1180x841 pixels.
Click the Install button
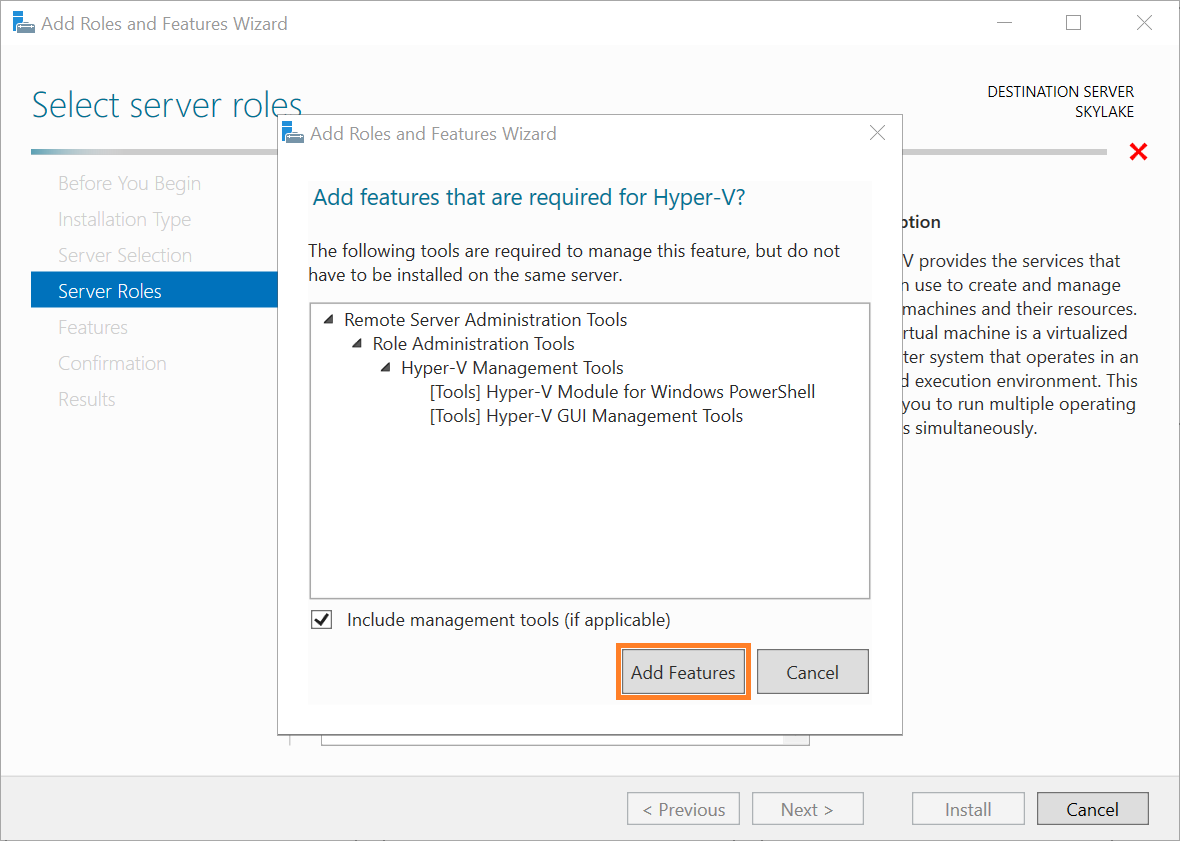click(969, 809)
